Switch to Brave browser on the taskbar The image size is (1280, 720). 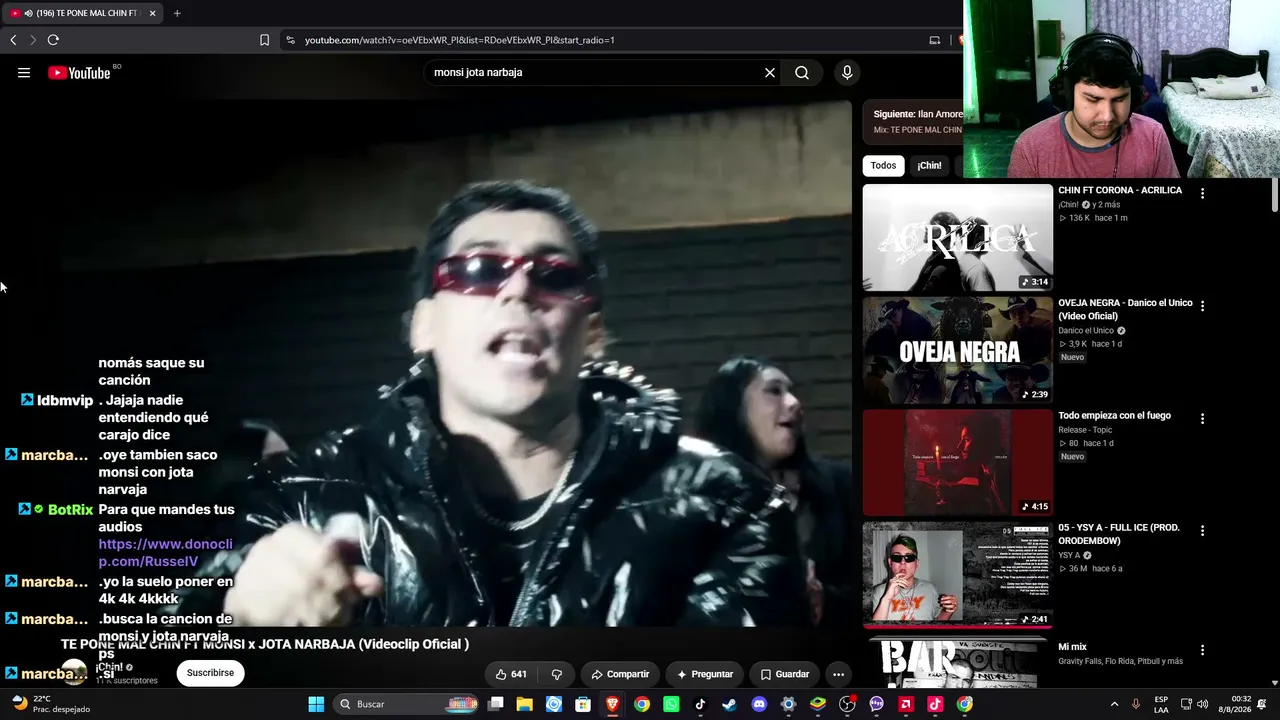click(612, 704)
